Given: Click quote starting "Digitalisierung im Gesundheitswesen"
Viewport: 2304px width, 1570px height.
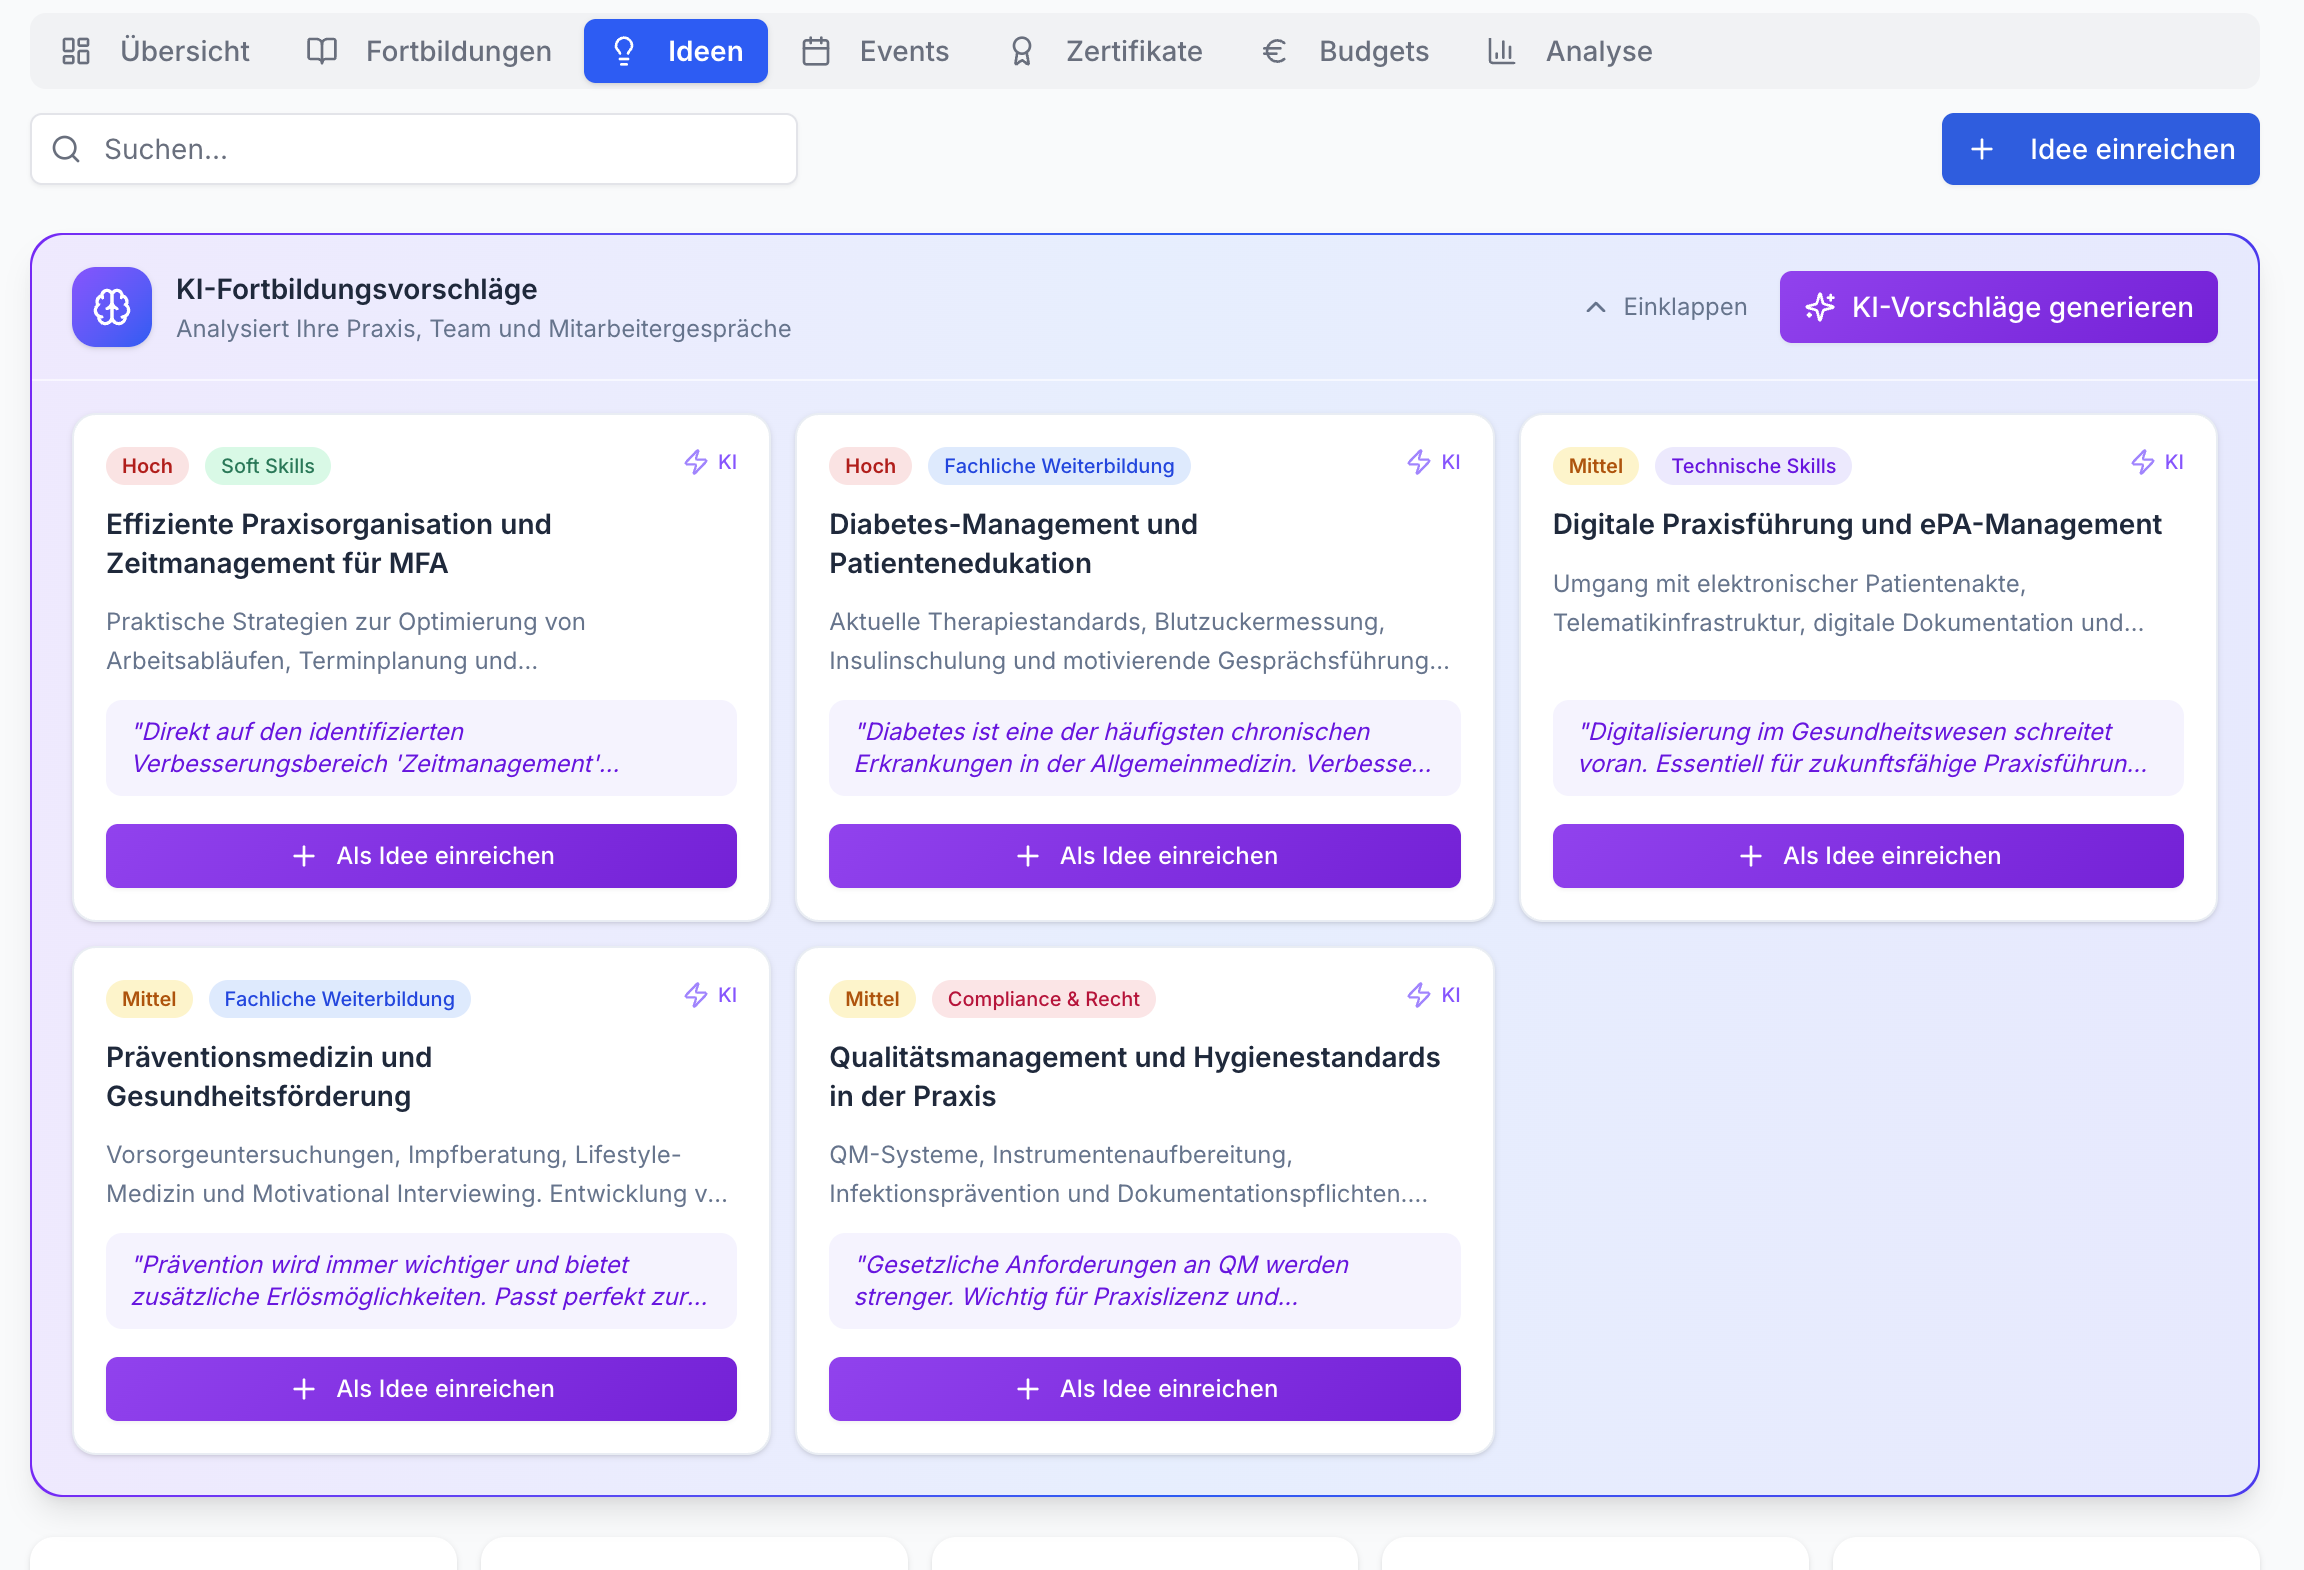Looking at the screenshot, I should [1868, 748].
